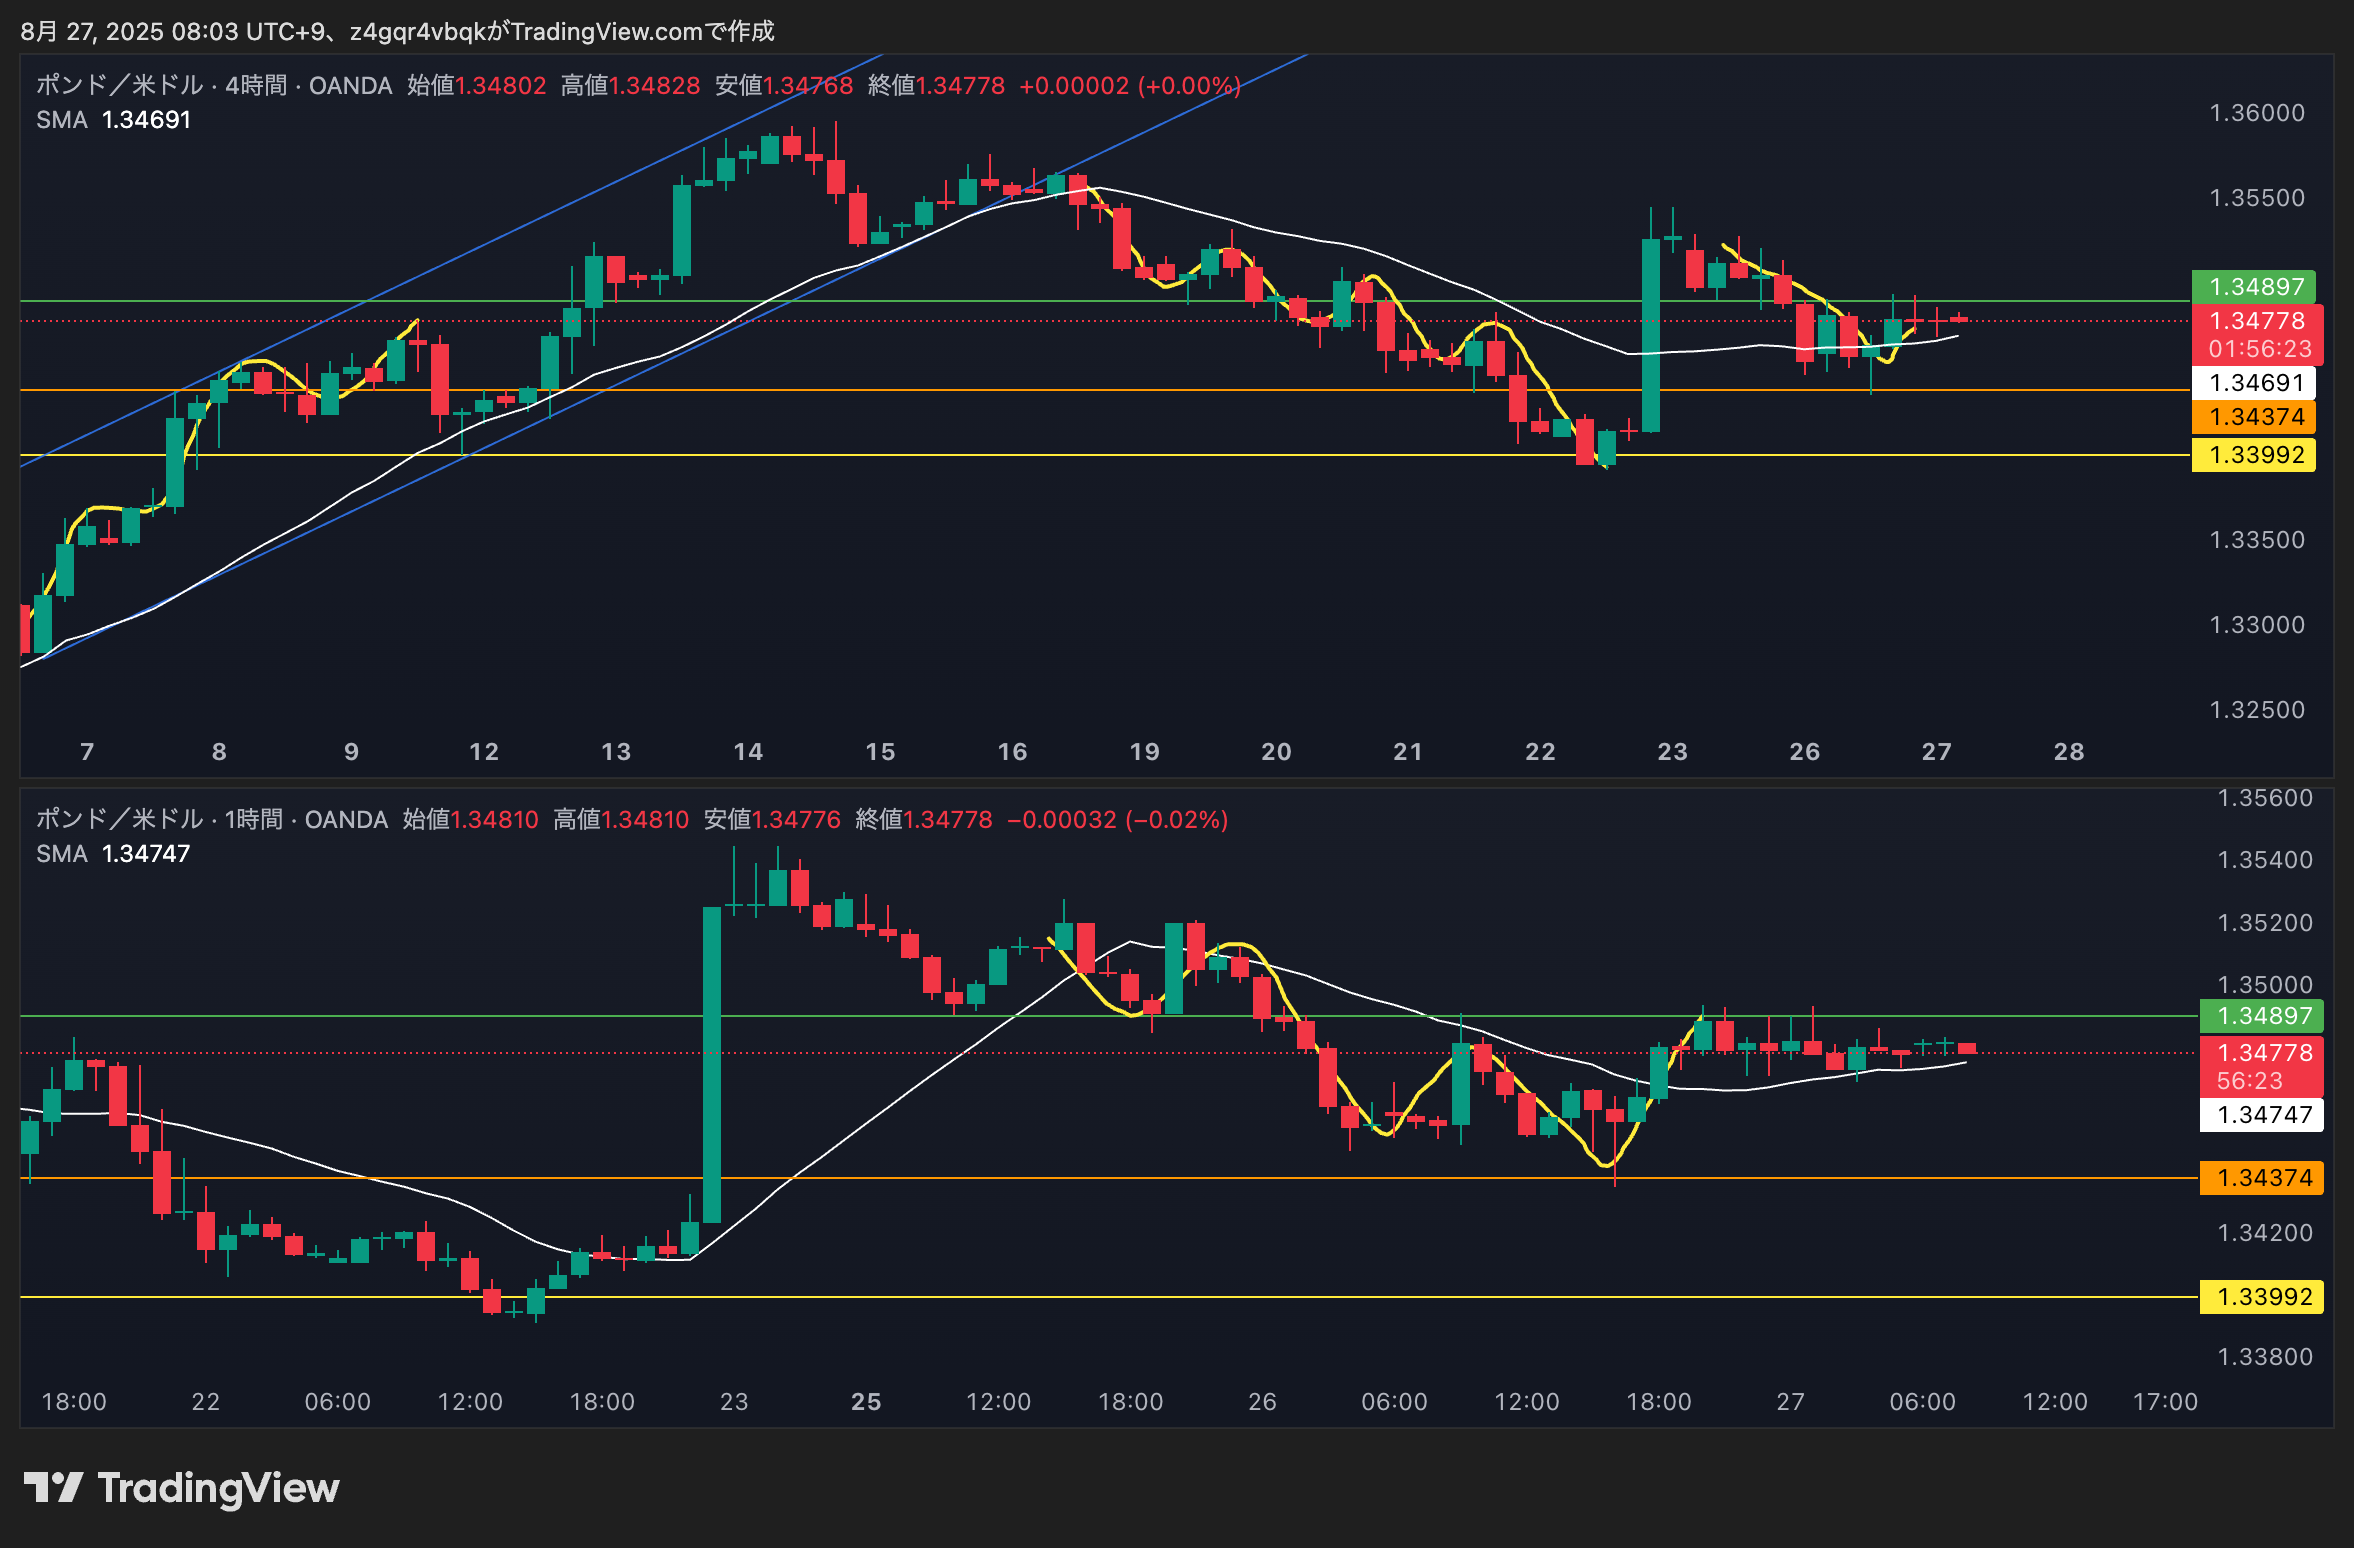Image resolution: width=2354 pixels, height=1548 pixels.
Task: Click the red 1.34778 current price label on 4-hour chart
Action: coord(2256,334)
